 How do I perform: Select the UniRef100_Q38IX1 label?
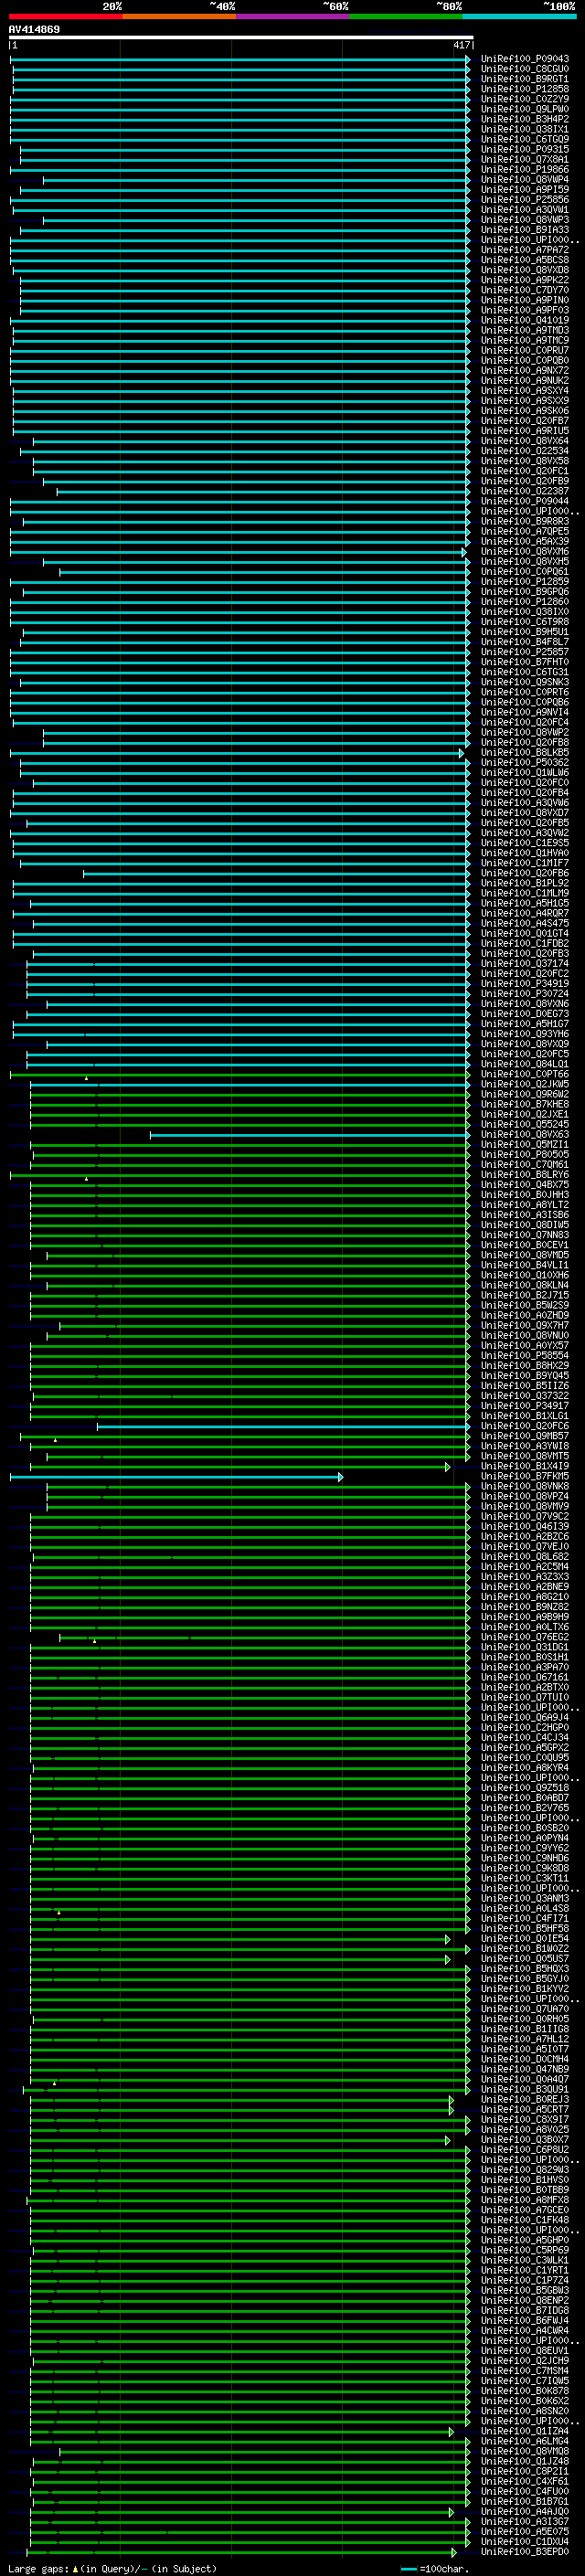(525, 129)
